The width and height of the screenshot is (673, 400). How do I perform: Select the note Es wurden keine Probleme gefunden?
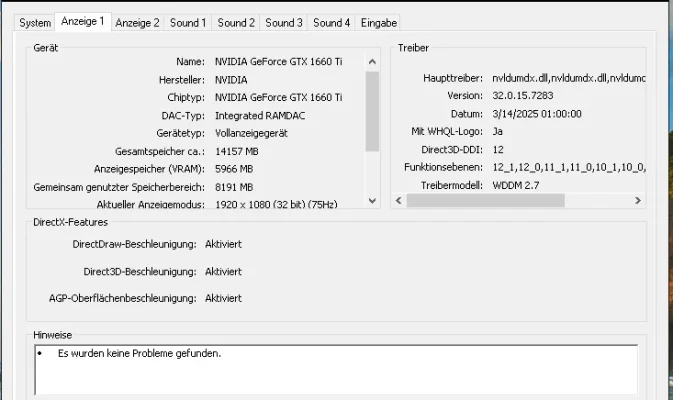pos(139,354)
